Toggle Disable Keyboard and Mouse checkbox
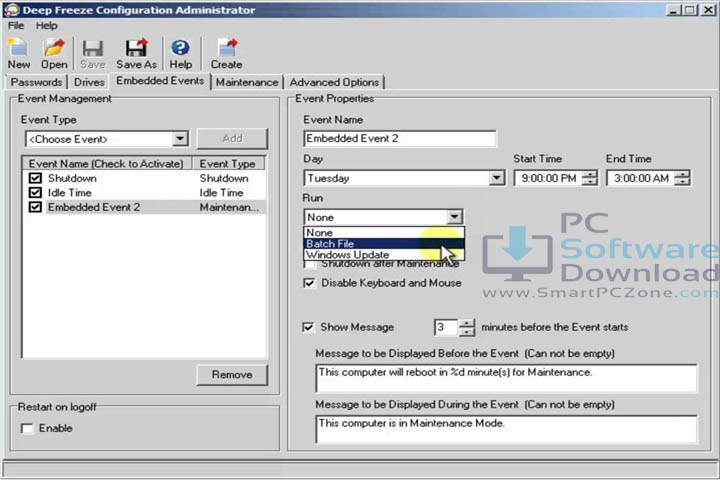Image resolution: width=720 pixels, height=480 pixels. coord(309,283)
